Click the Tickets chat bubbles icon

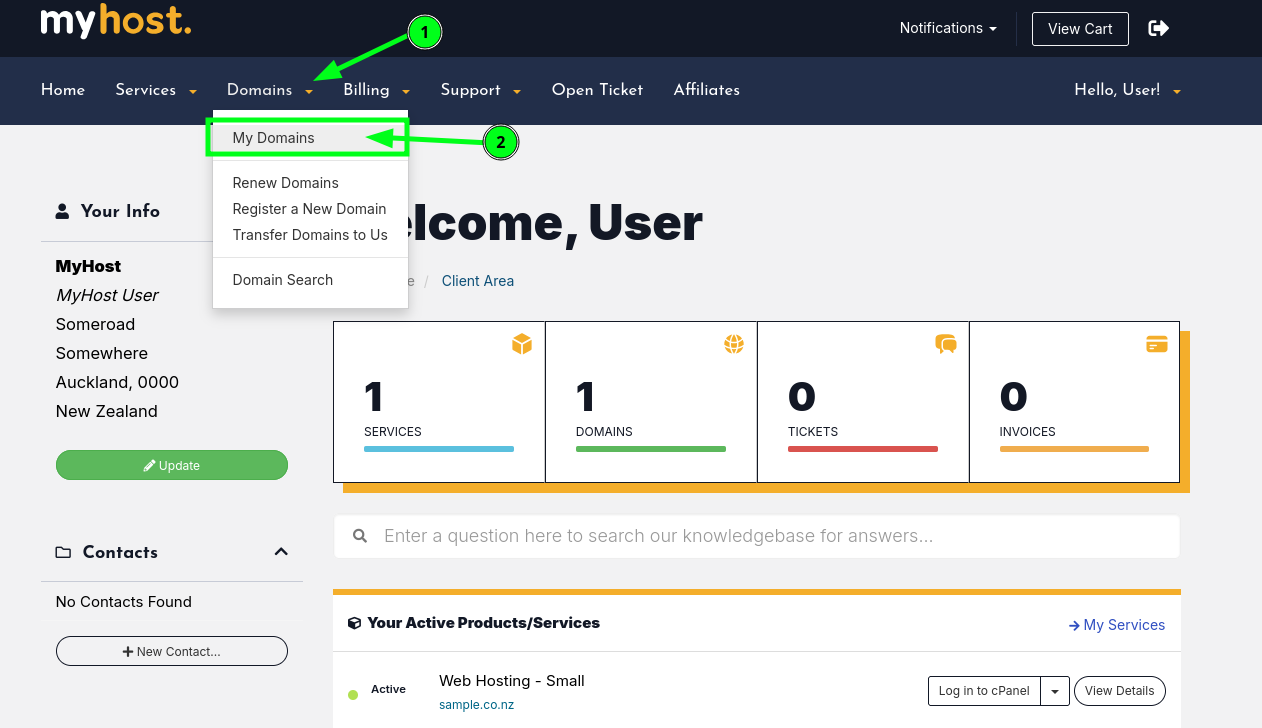point(945,344)
